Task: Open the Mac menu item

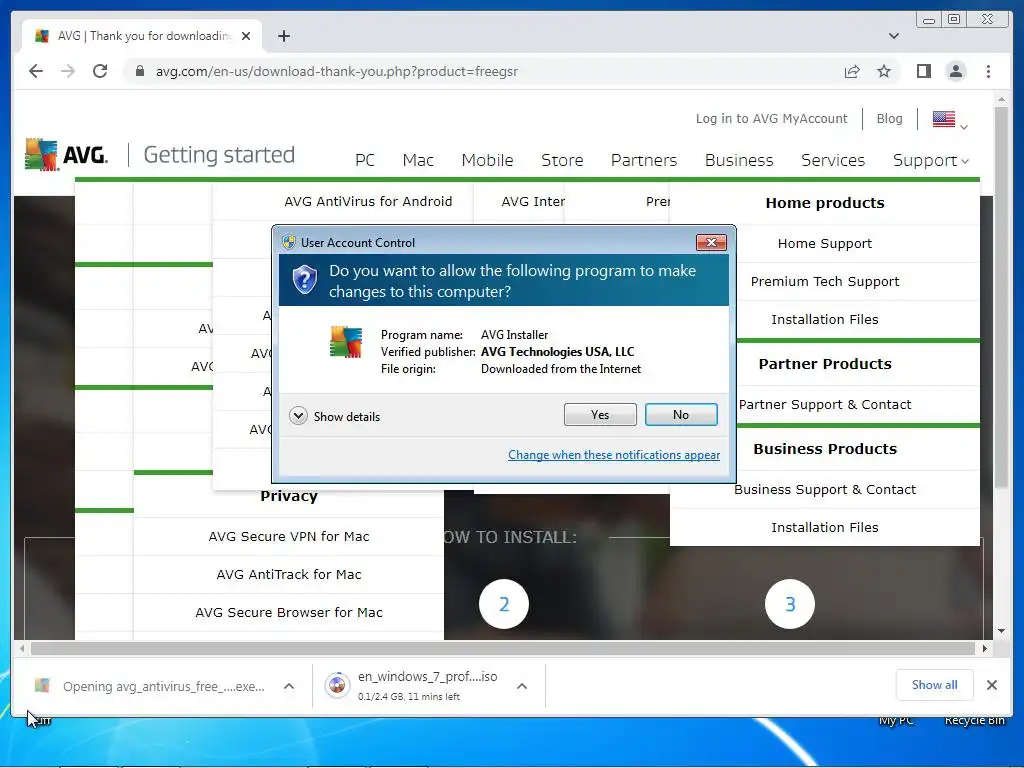Action: (x=418, y=160)
